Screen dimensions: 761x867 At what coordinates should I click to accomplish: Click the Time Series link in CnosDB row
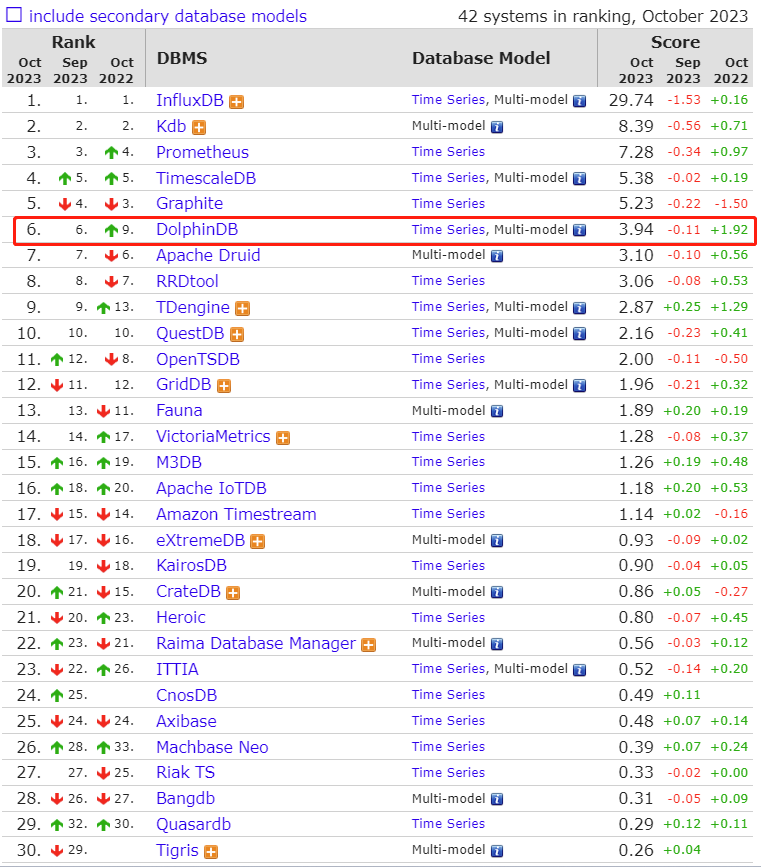tap(448, 694)
